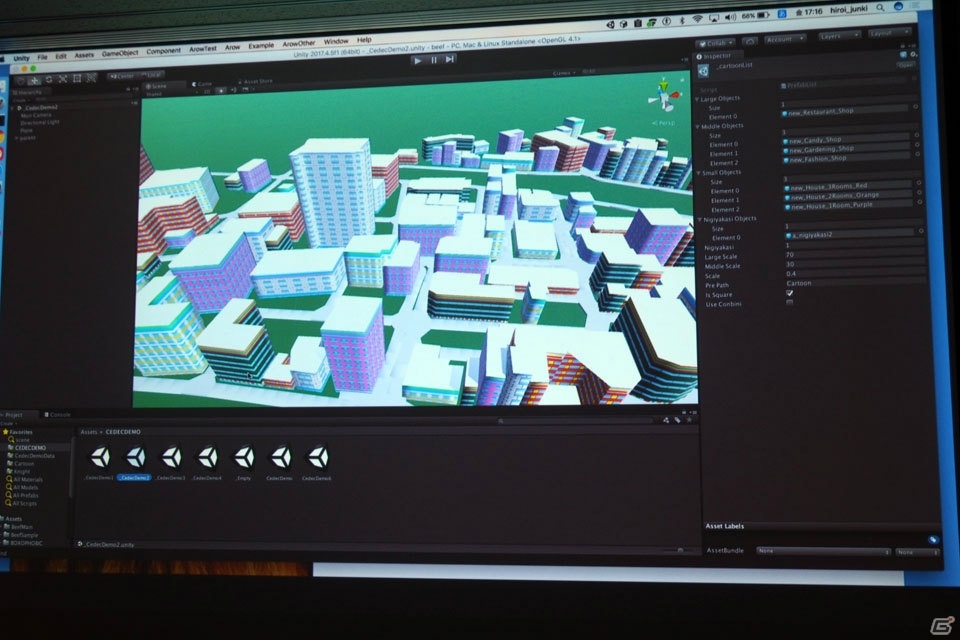
Task: Open the Inspector gear settings menu
Action: point(913,55)
